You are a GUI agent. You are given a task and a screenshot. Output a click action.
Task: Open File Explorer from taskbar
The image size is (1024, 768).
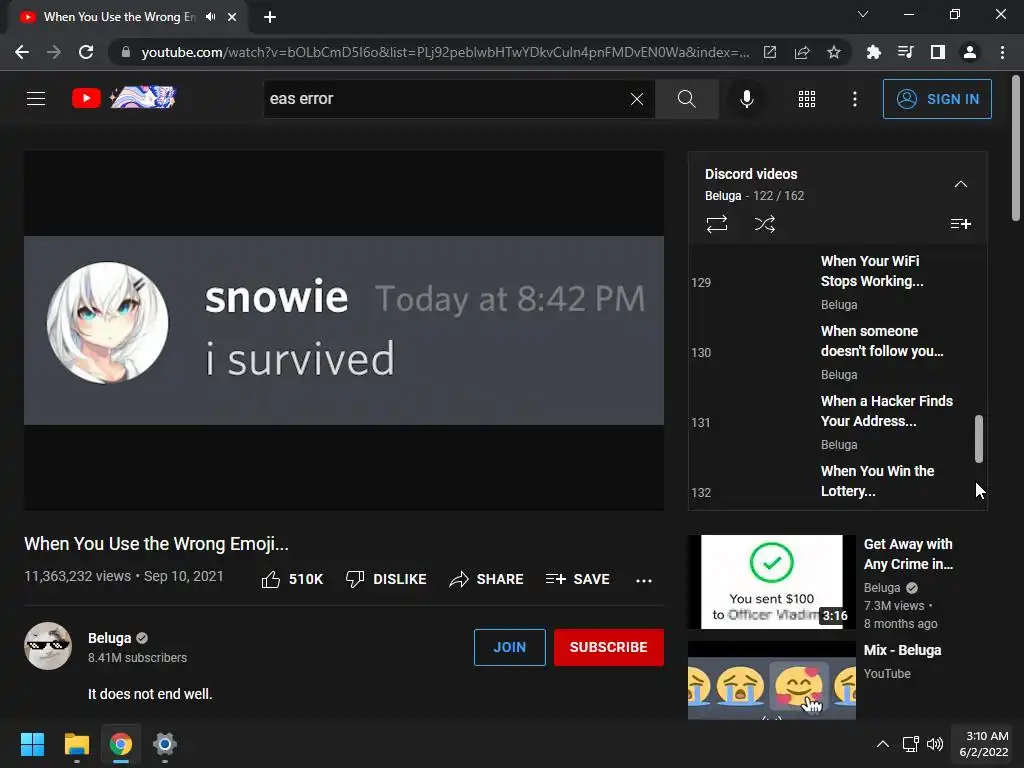76,744
